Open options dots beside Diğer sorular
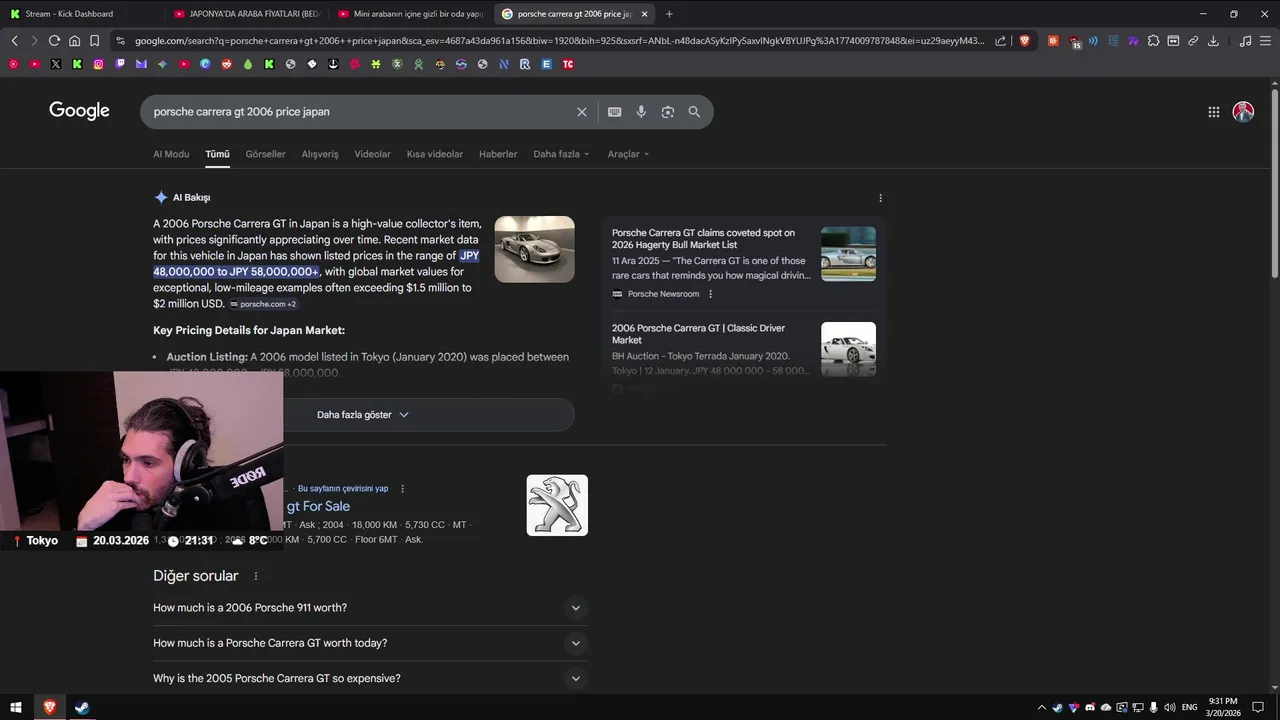1280x720 pixels. 256,576
